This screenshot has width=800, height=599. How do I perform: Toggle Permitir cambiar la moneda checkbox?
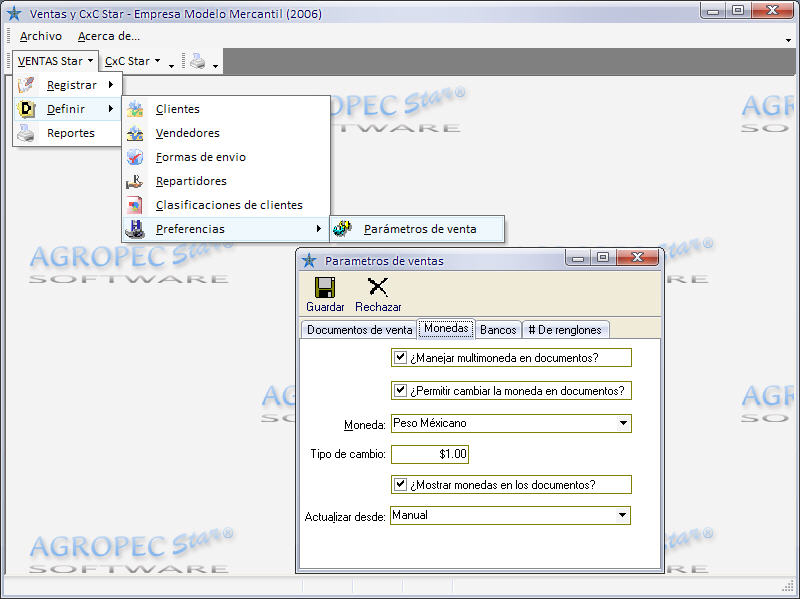[x=401, y=391]
